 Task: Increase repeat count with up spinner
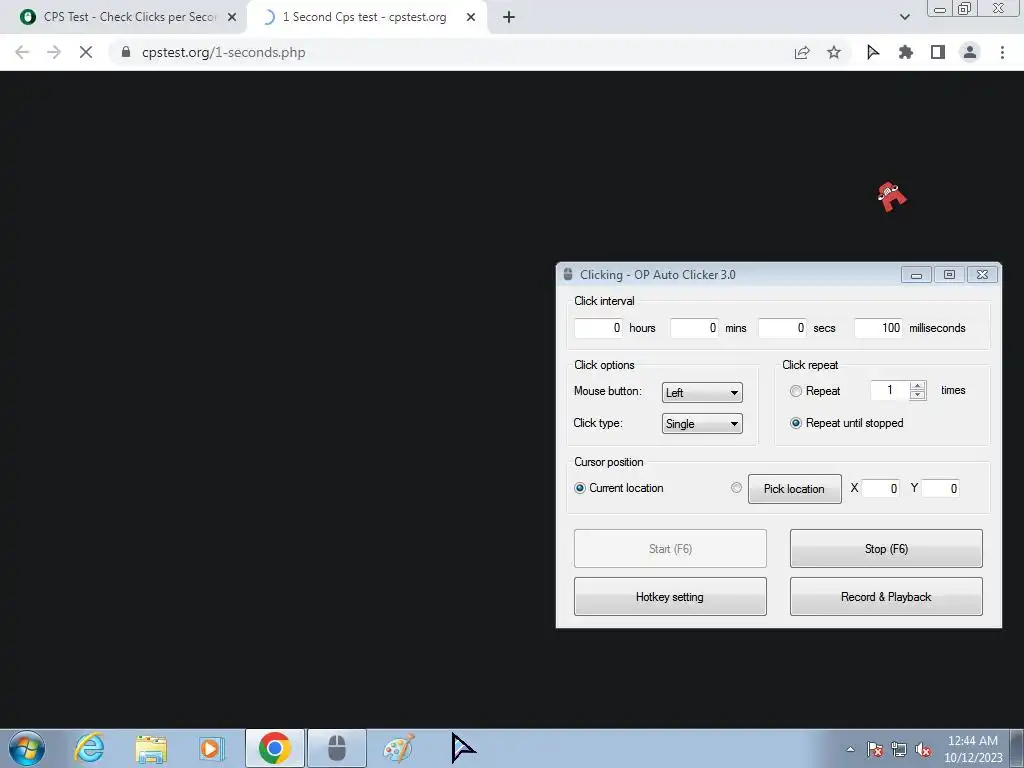click(x=918, y=386)
